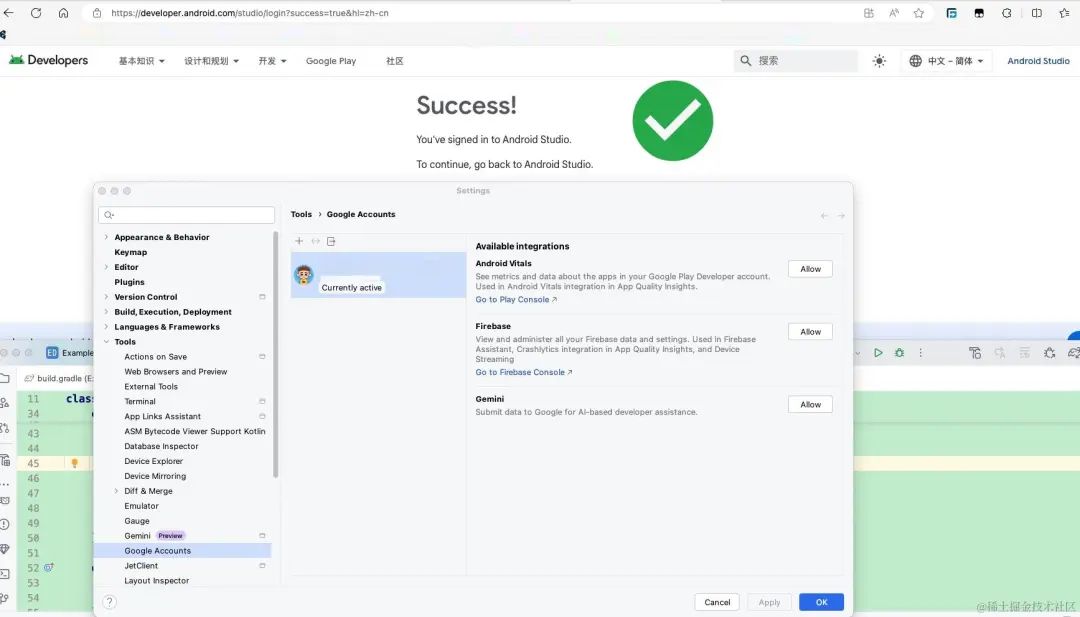Allow the Android Vitals integration
This screenshot has width=1080, height=617.
tap(810, 269)
